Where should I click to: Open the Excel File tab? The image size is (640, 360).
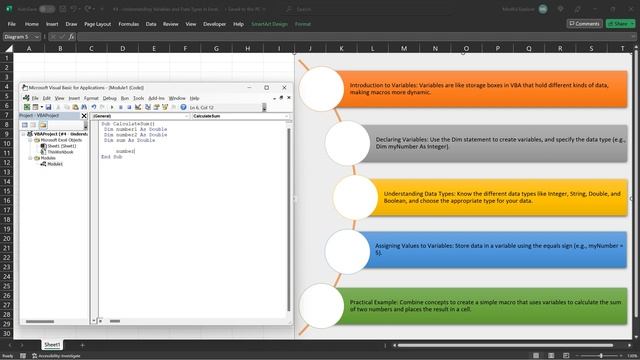coord(11,24)
